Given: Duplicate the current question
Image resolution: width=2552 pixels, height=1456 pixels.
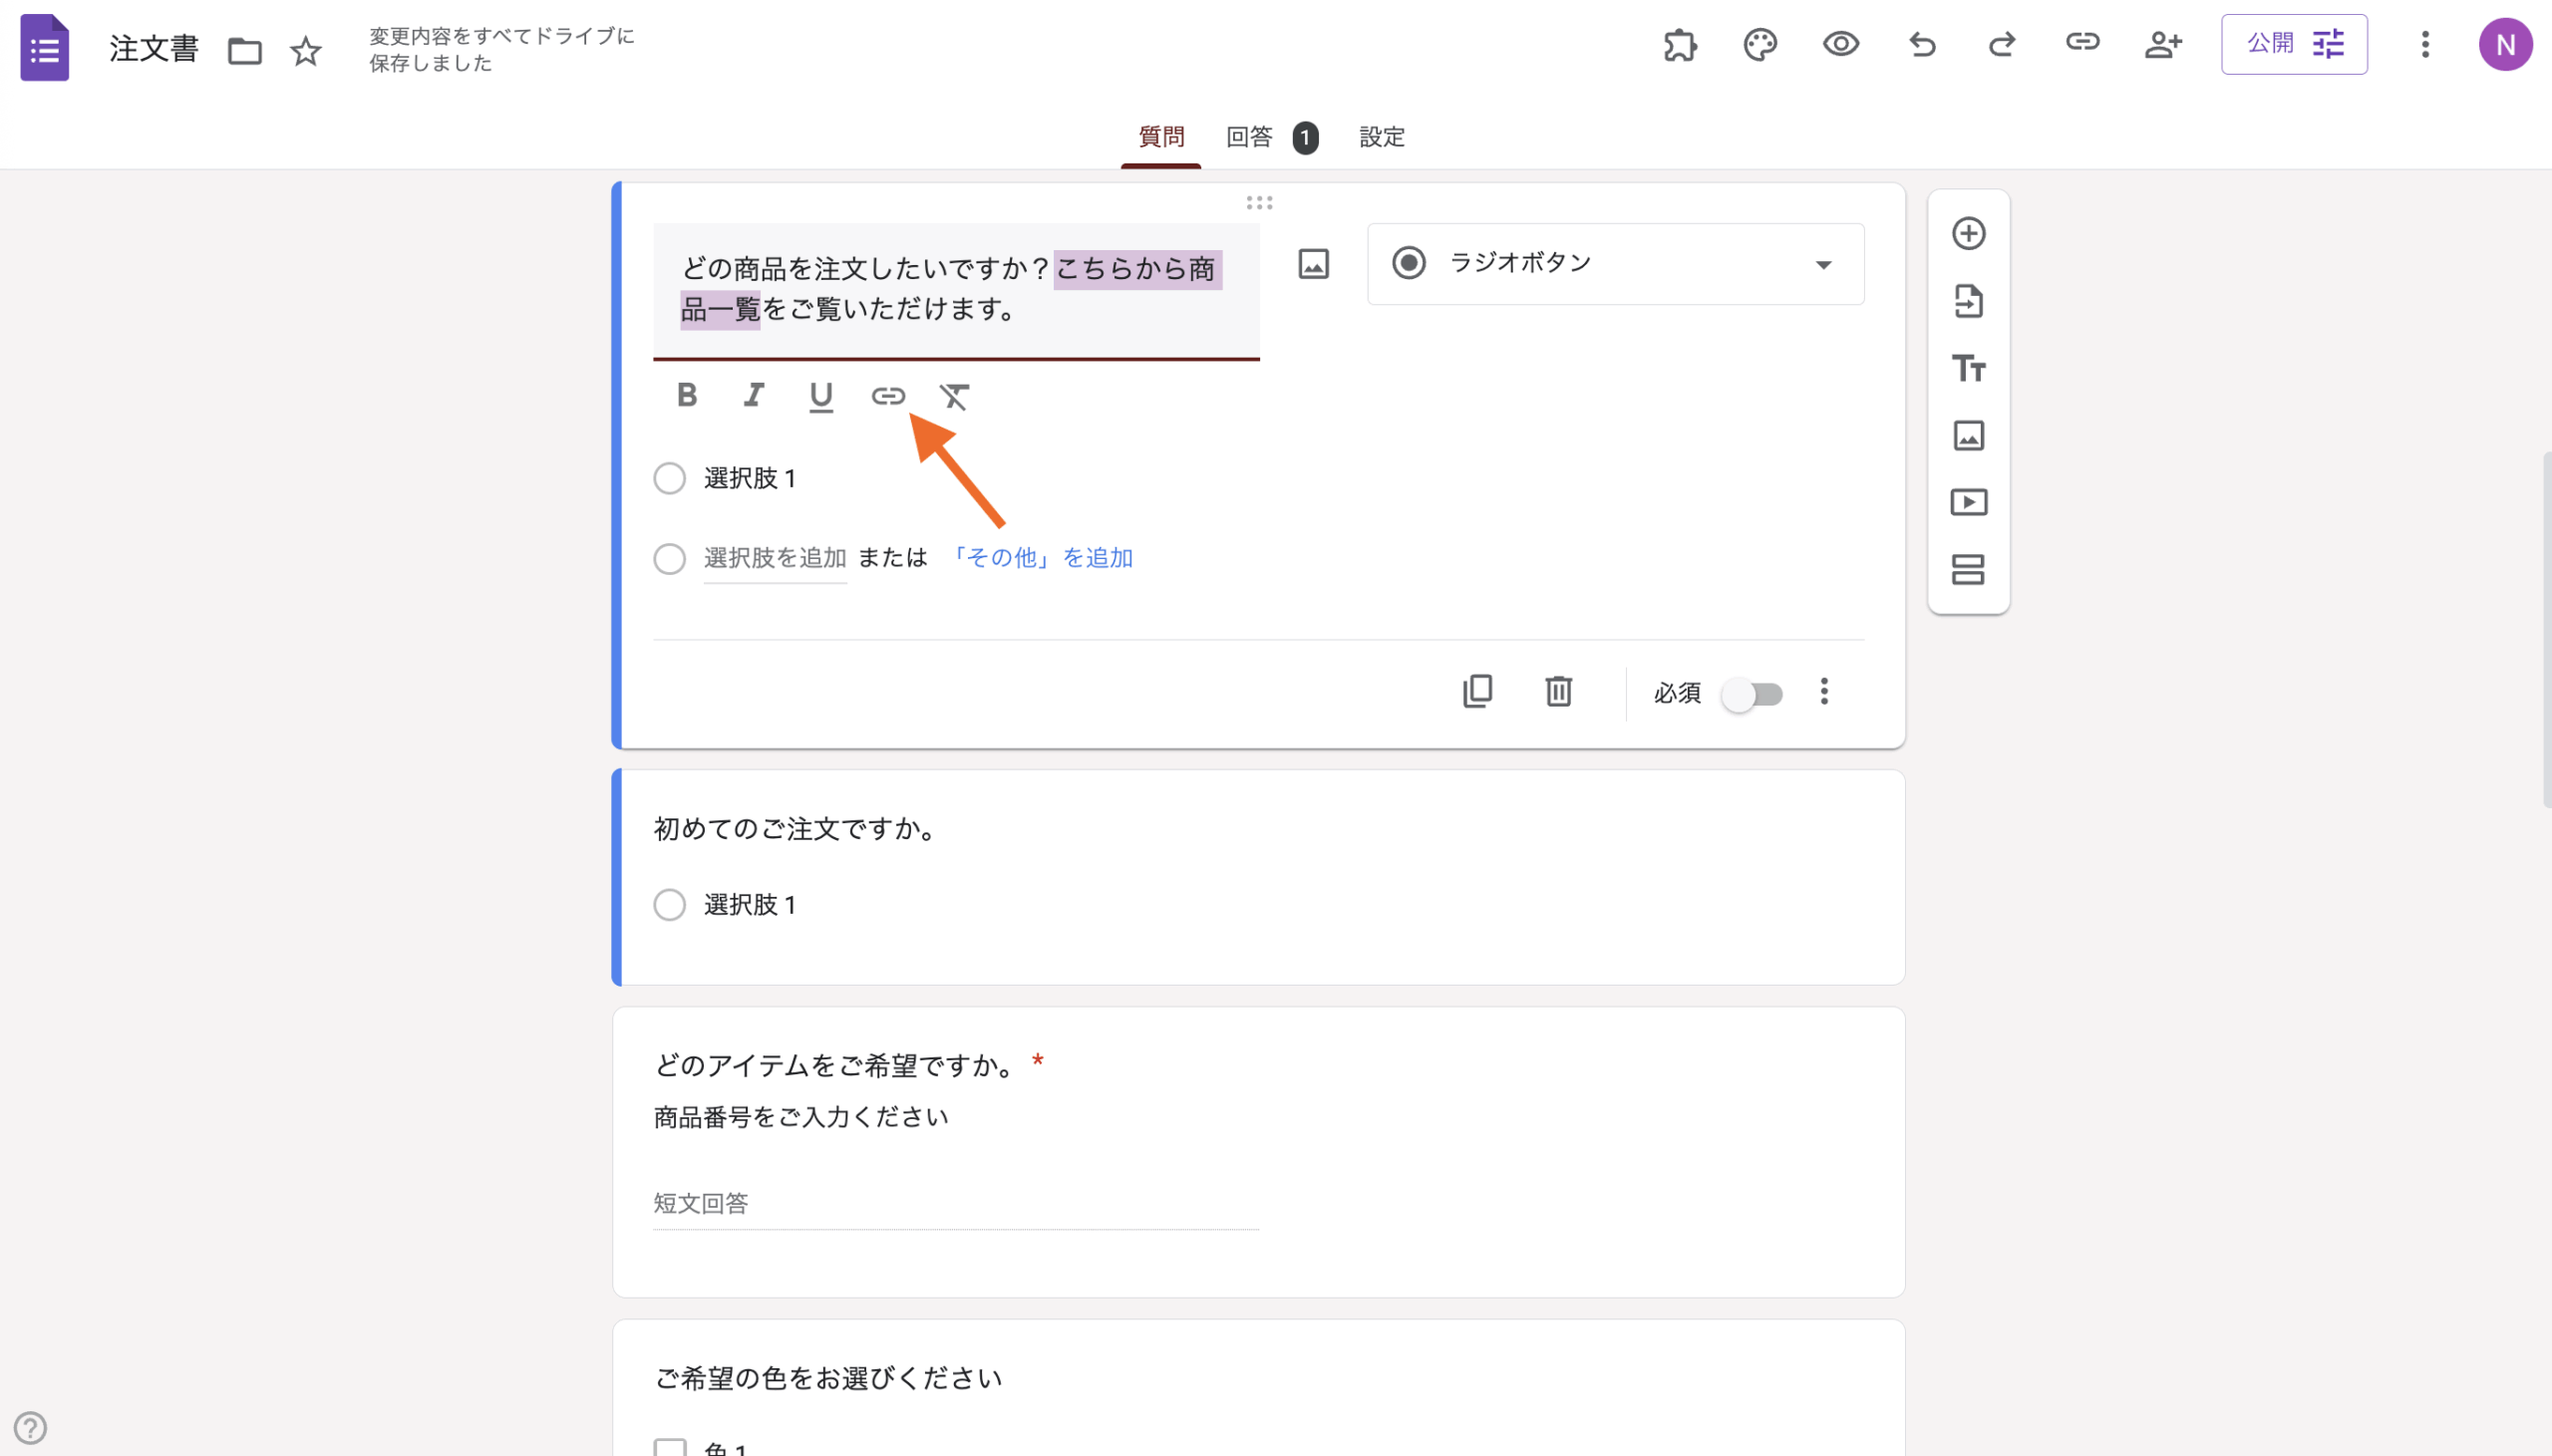Looking at the screenshot, I should 1477,692.
